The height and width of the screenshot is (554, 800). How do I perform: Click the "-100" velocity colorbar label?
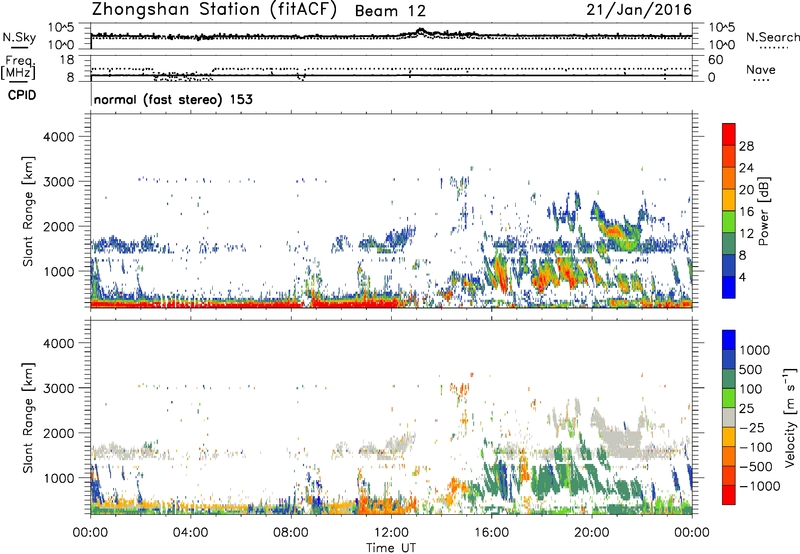coord(755,447)
